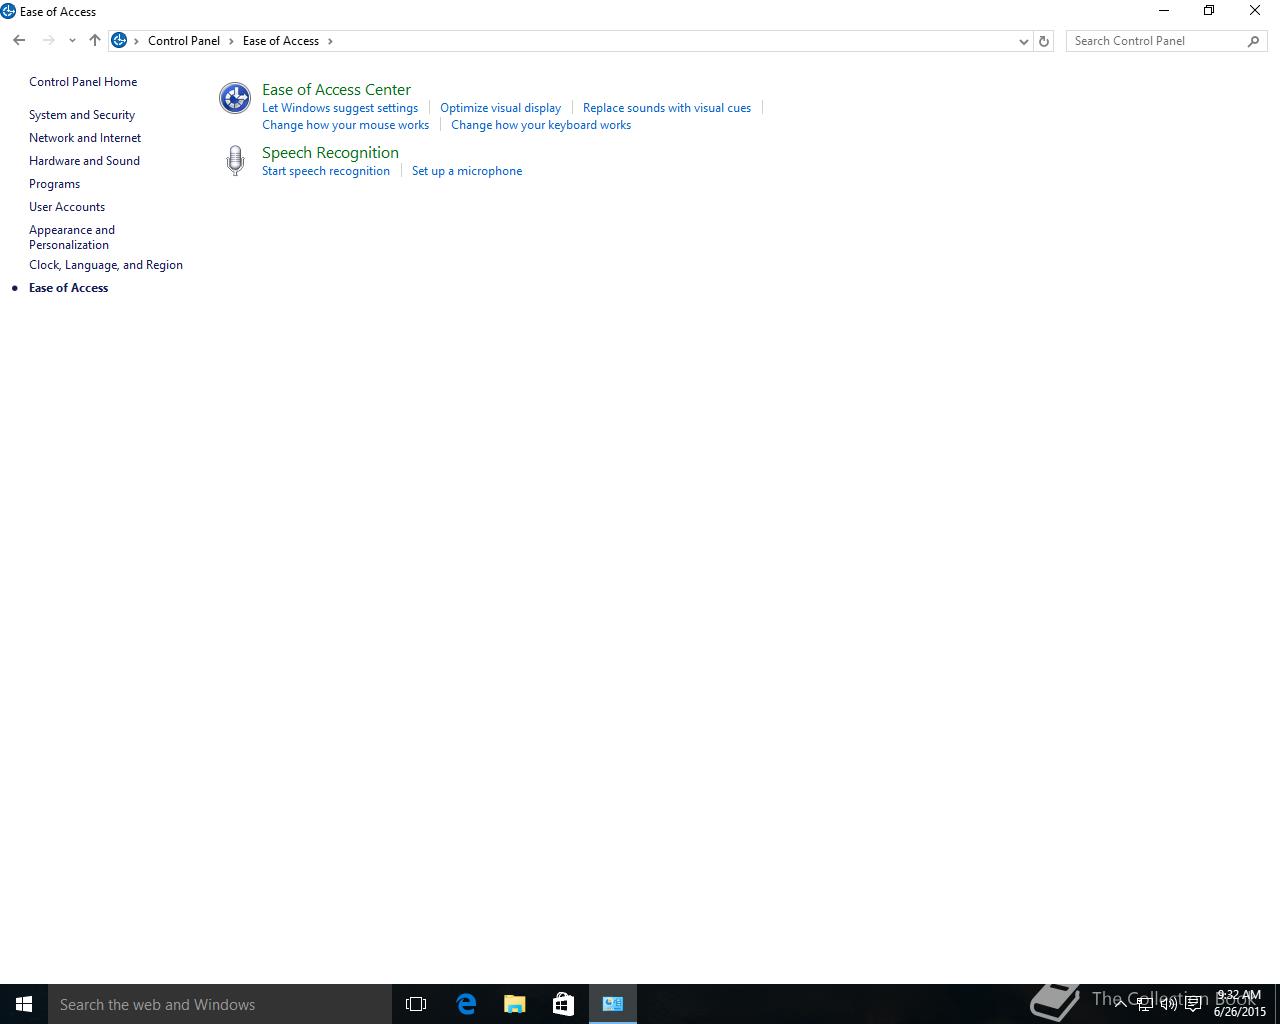Expand chevron after Ease of Access breadcrumb
1280x1024 pixels.
330,41
